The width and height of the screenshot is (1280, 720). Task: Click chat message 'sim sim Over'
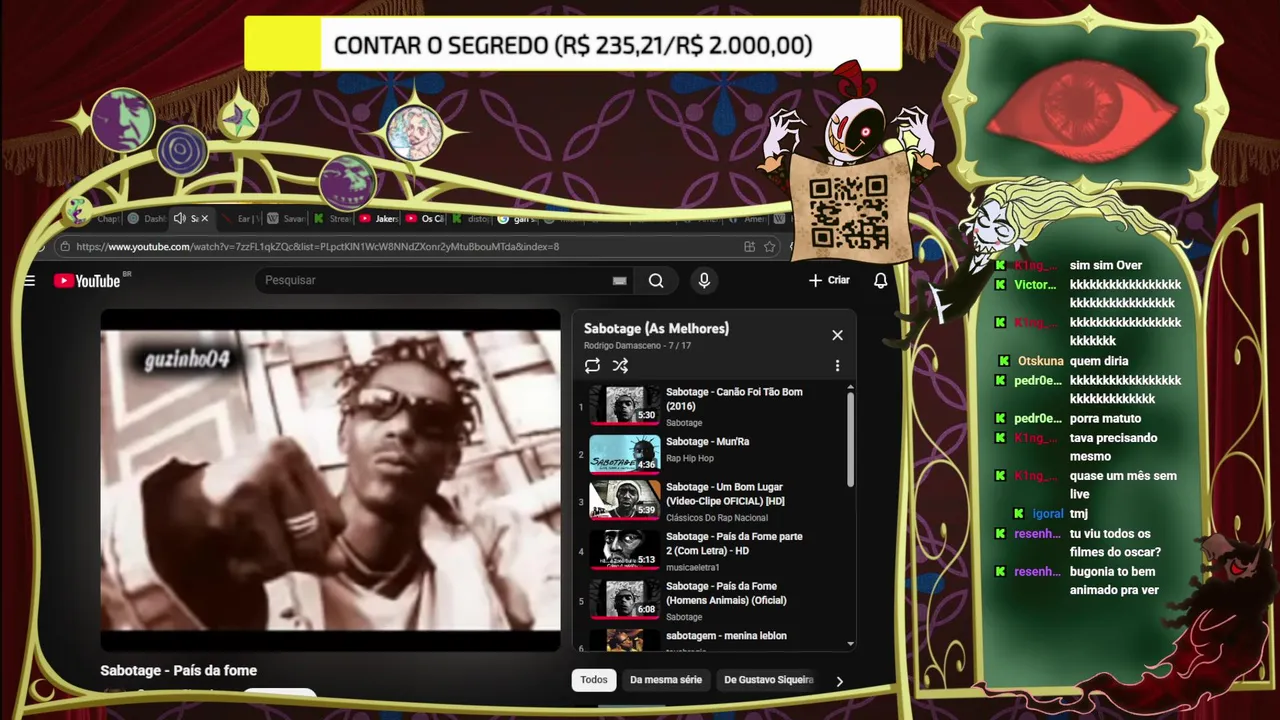1106,265
